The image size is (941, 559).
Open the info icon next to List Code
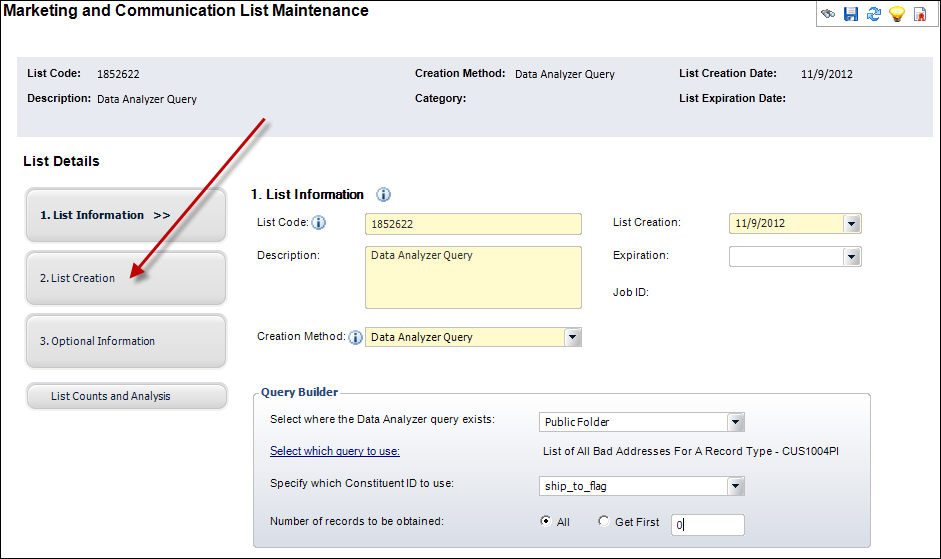[x=319, y=223]
